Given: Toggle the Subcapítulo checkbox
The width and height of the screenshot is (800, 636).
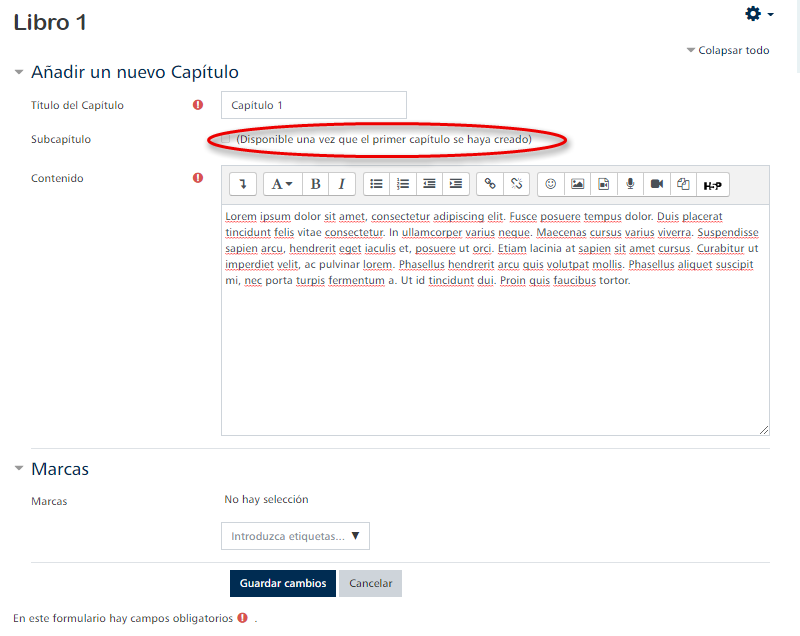Looking at the screenshot, I should (226, 139).
